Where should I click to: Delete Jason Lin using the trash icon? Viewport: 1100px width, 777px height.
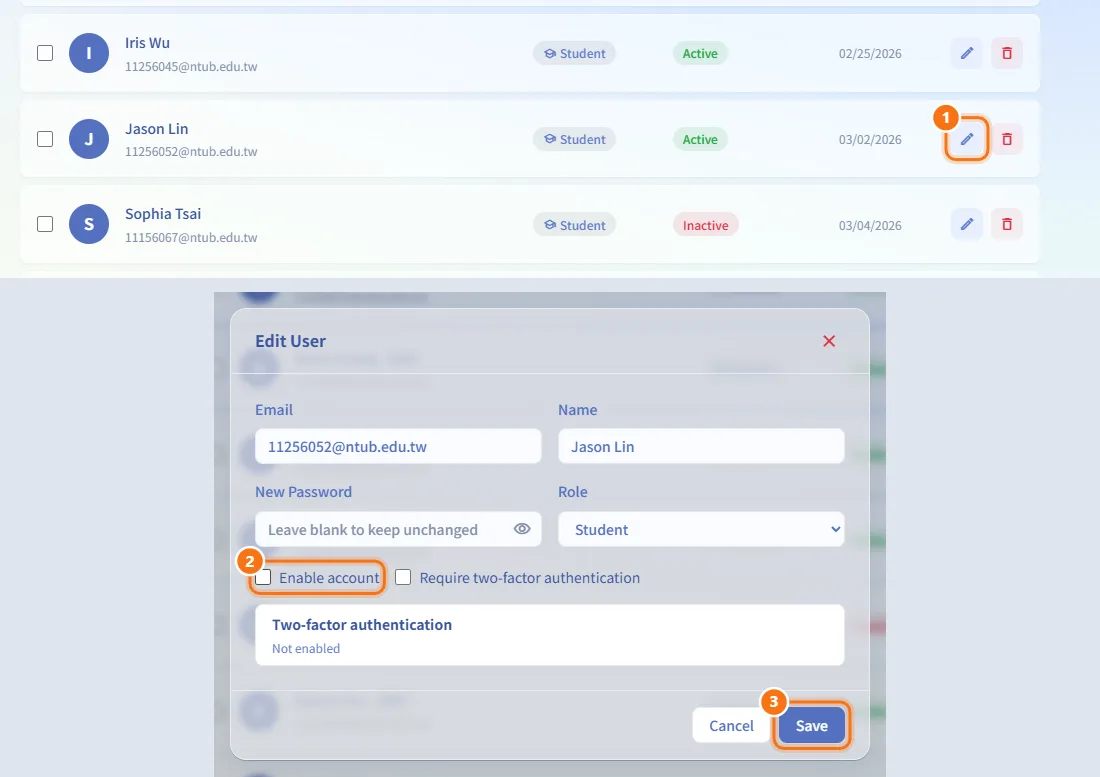tap(1007, 139)
